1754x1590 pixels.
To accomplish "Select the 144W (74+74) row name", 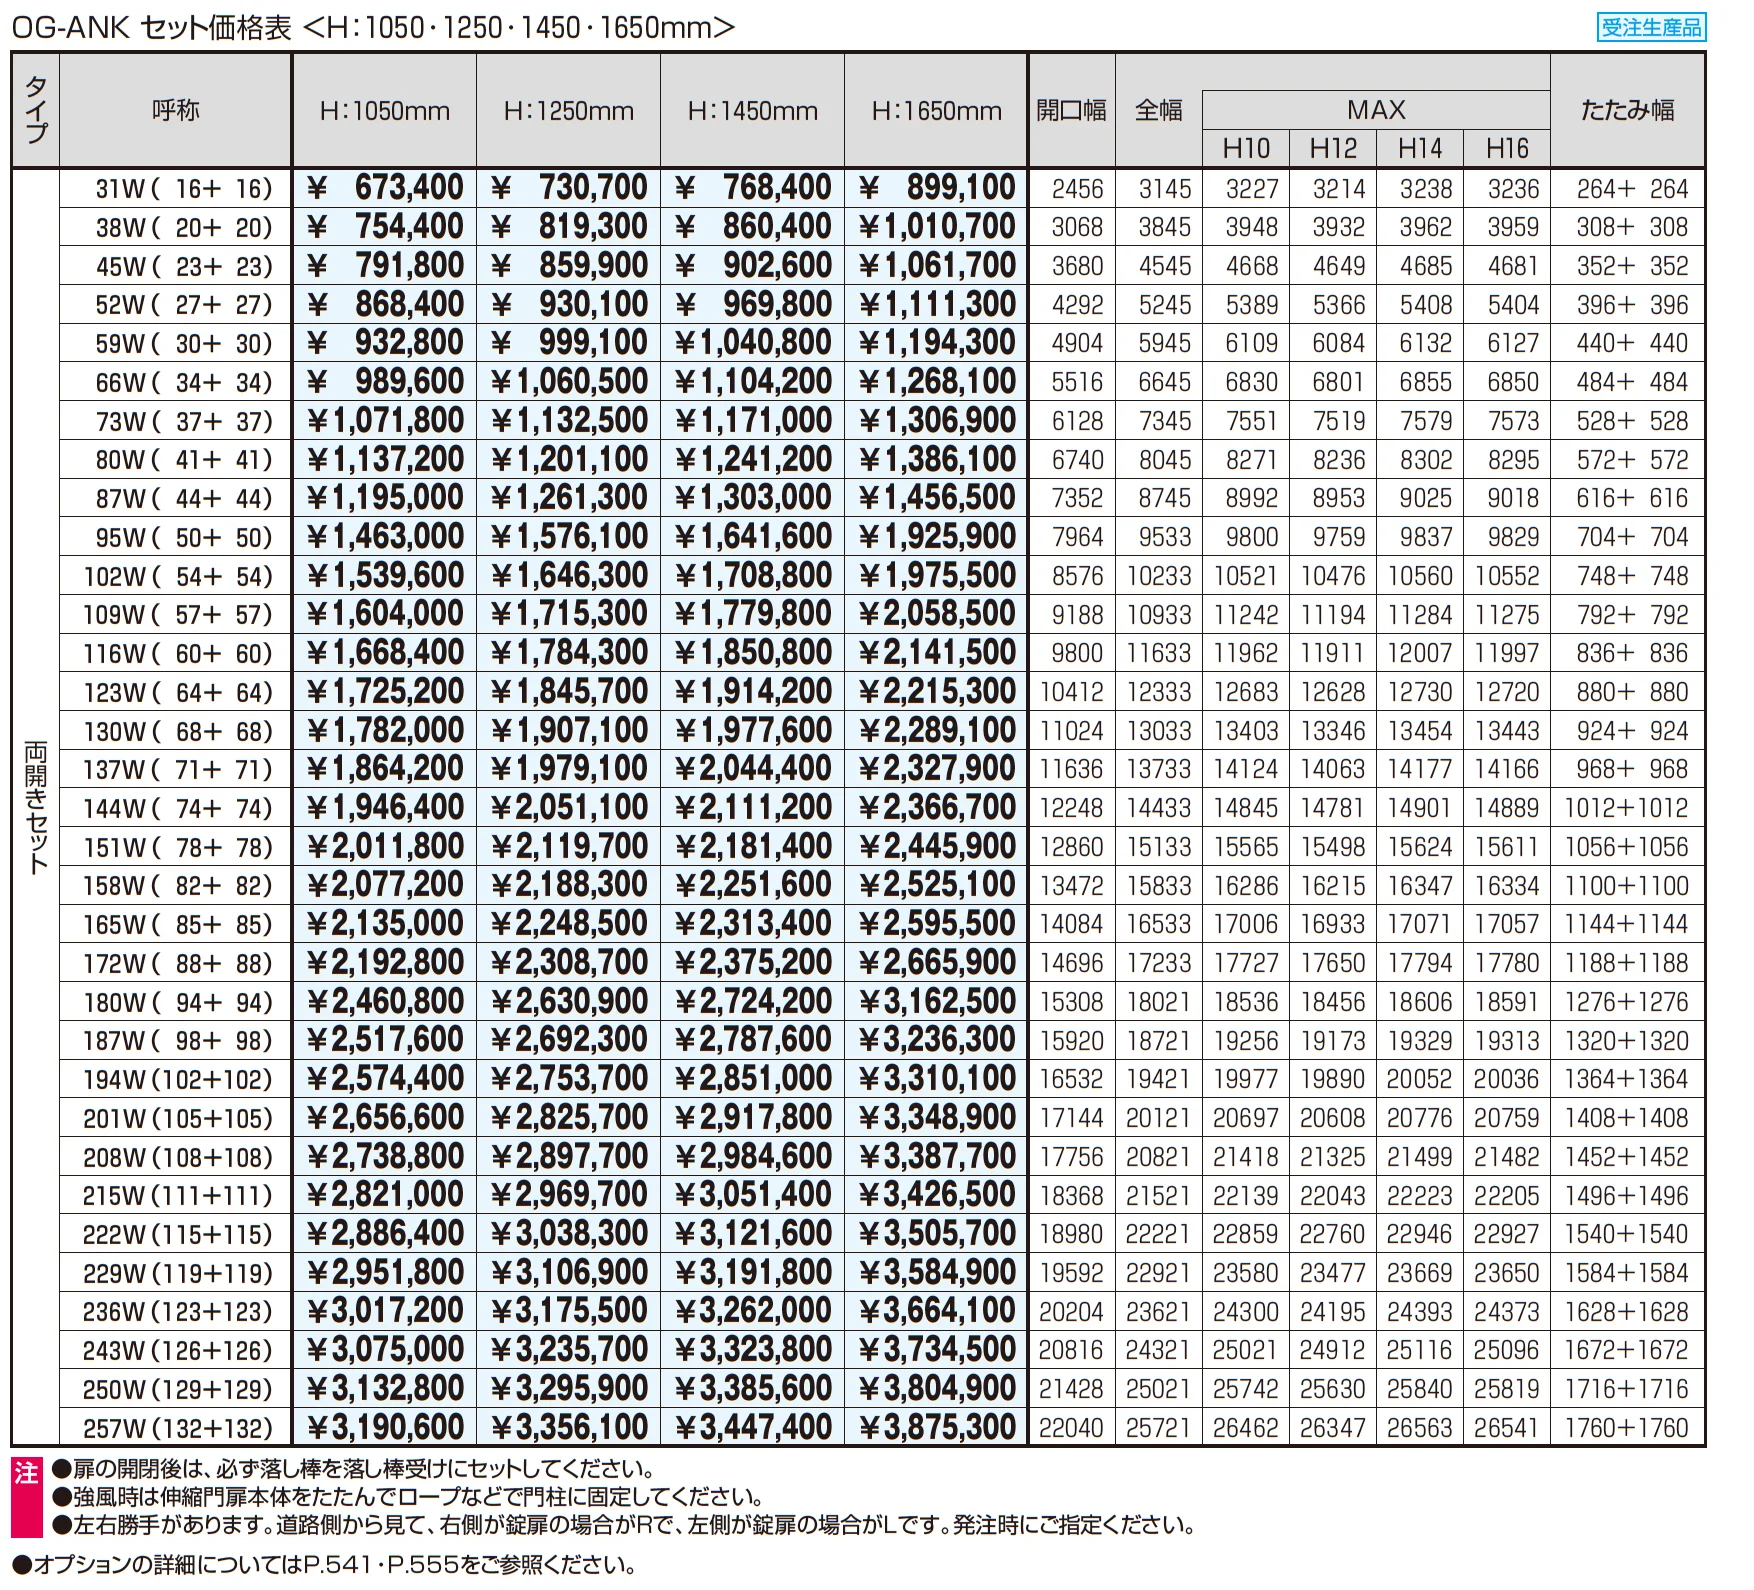I will [x=178, y=809].
